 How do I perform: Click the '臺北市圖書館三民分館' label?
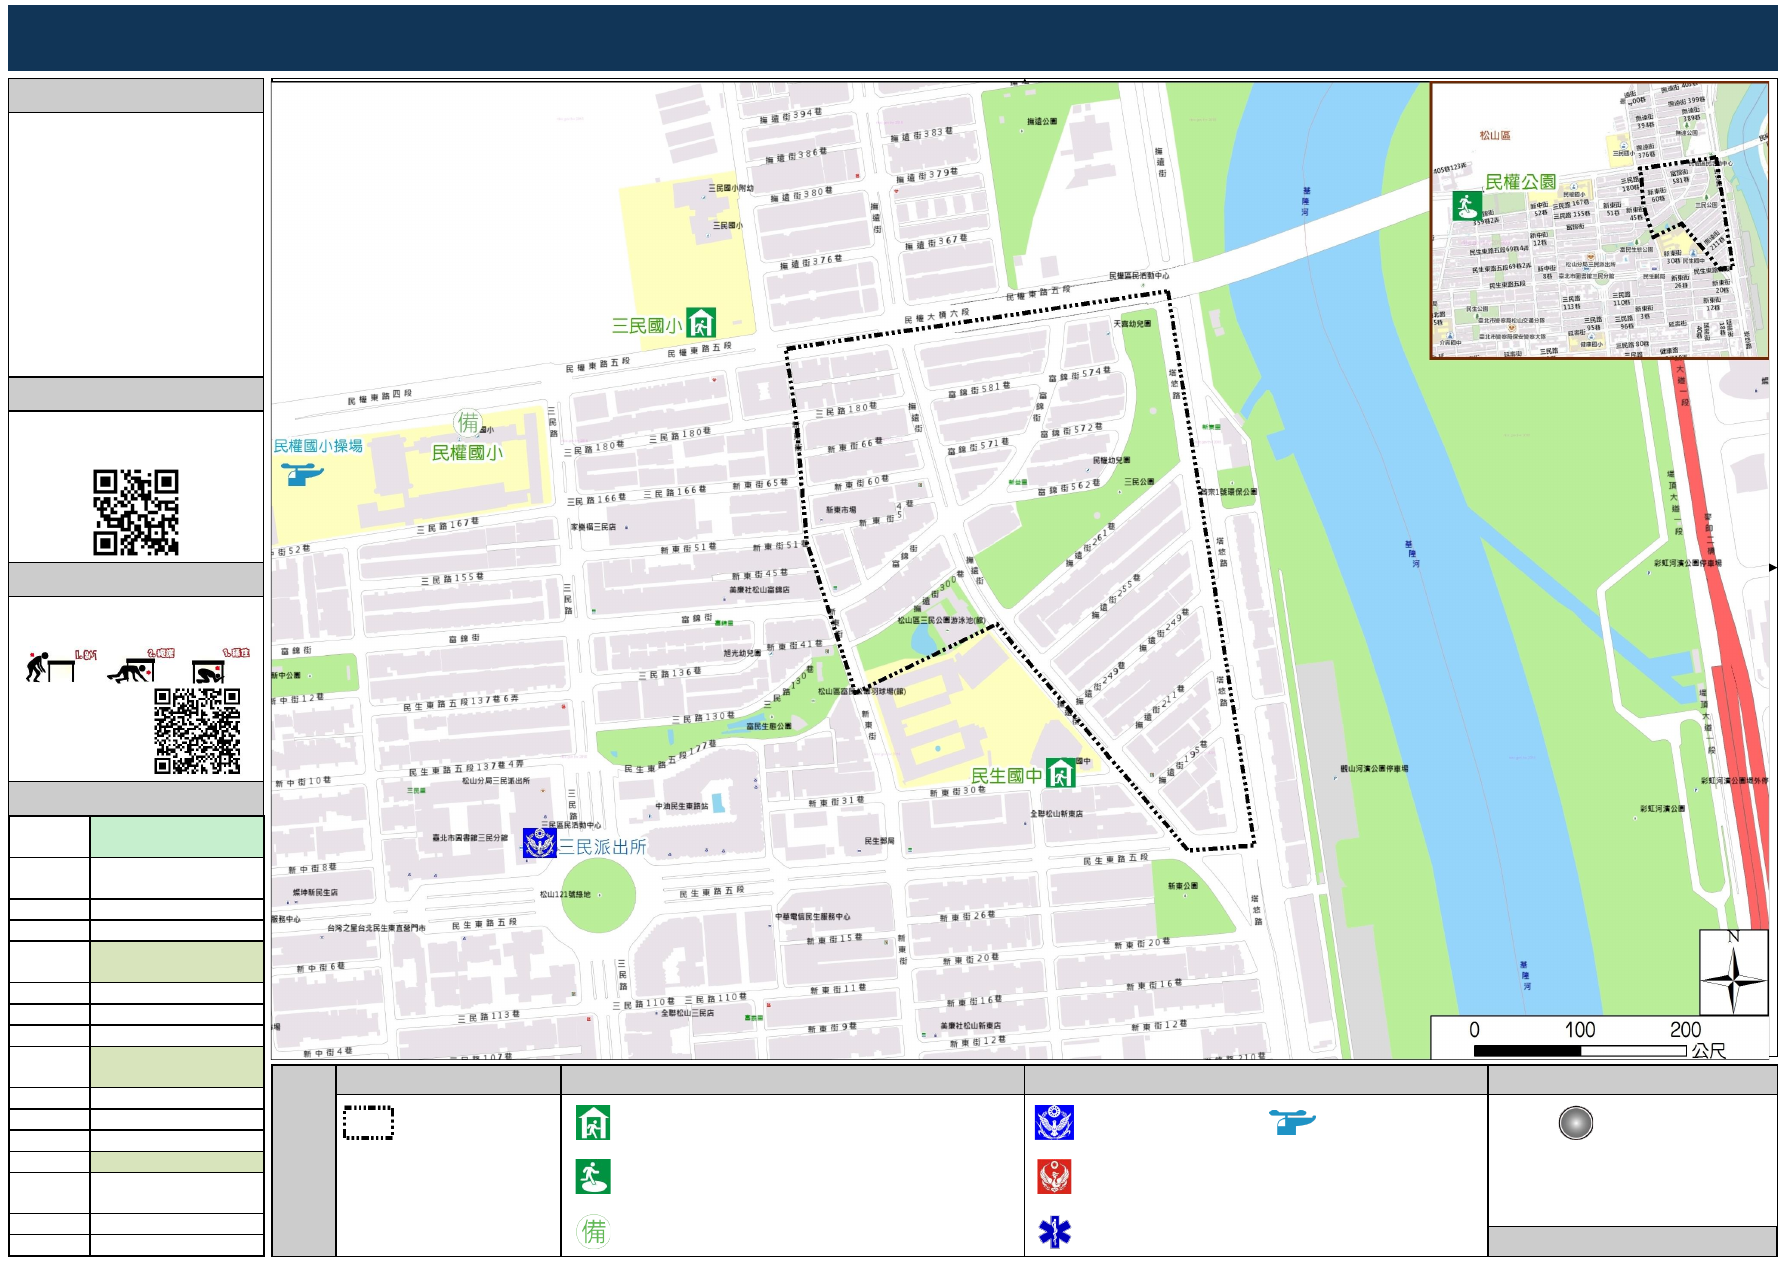click(470, 838)
